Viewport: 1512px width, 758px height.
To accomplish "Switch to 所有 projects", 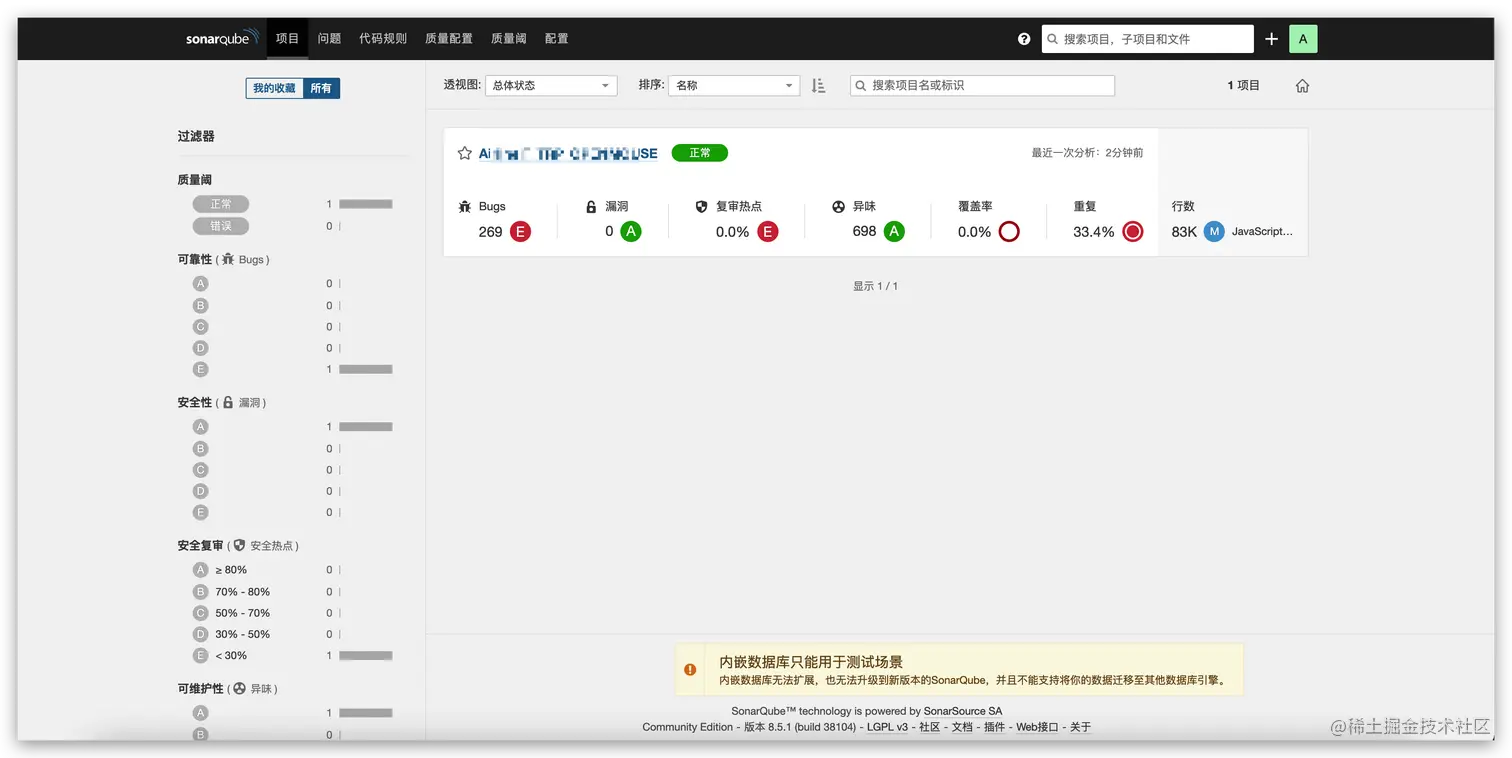I will click(321, 88).
